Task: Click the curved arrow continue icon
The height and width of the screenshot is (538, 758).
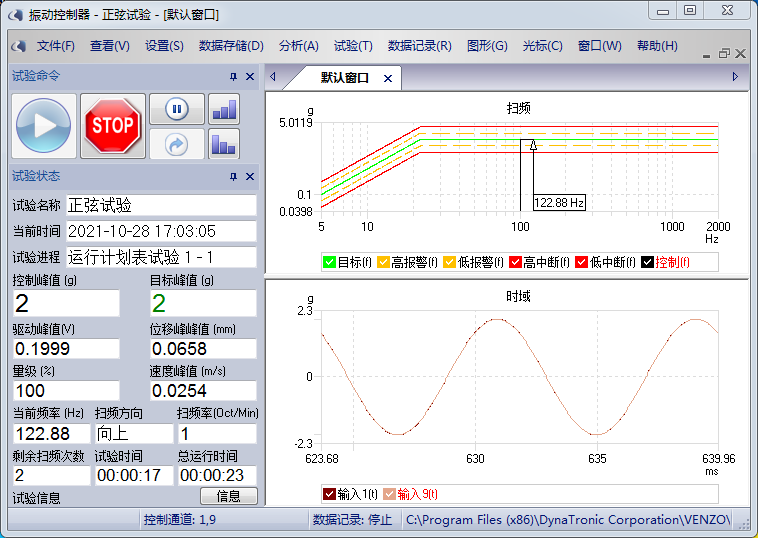Action: tap(177, 144)
